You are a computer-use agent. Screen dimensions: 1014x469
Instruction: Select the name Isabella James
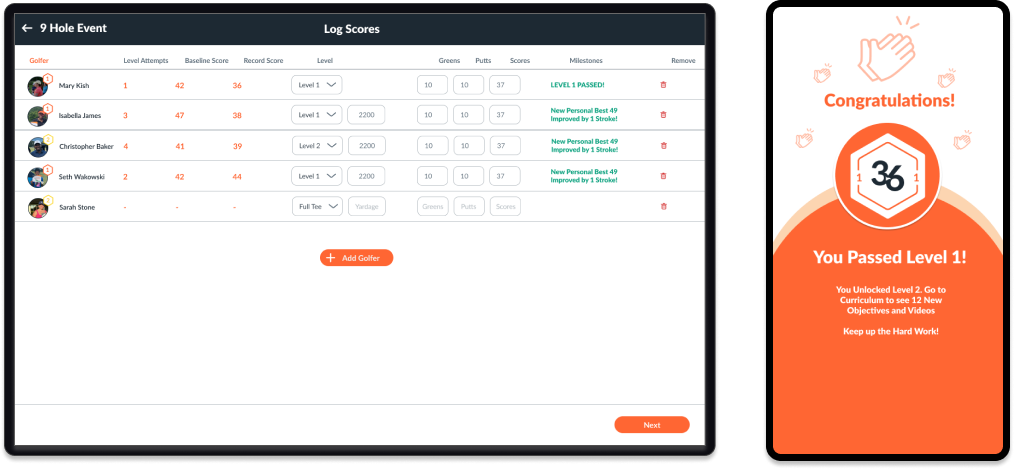(x=80, y=116)
